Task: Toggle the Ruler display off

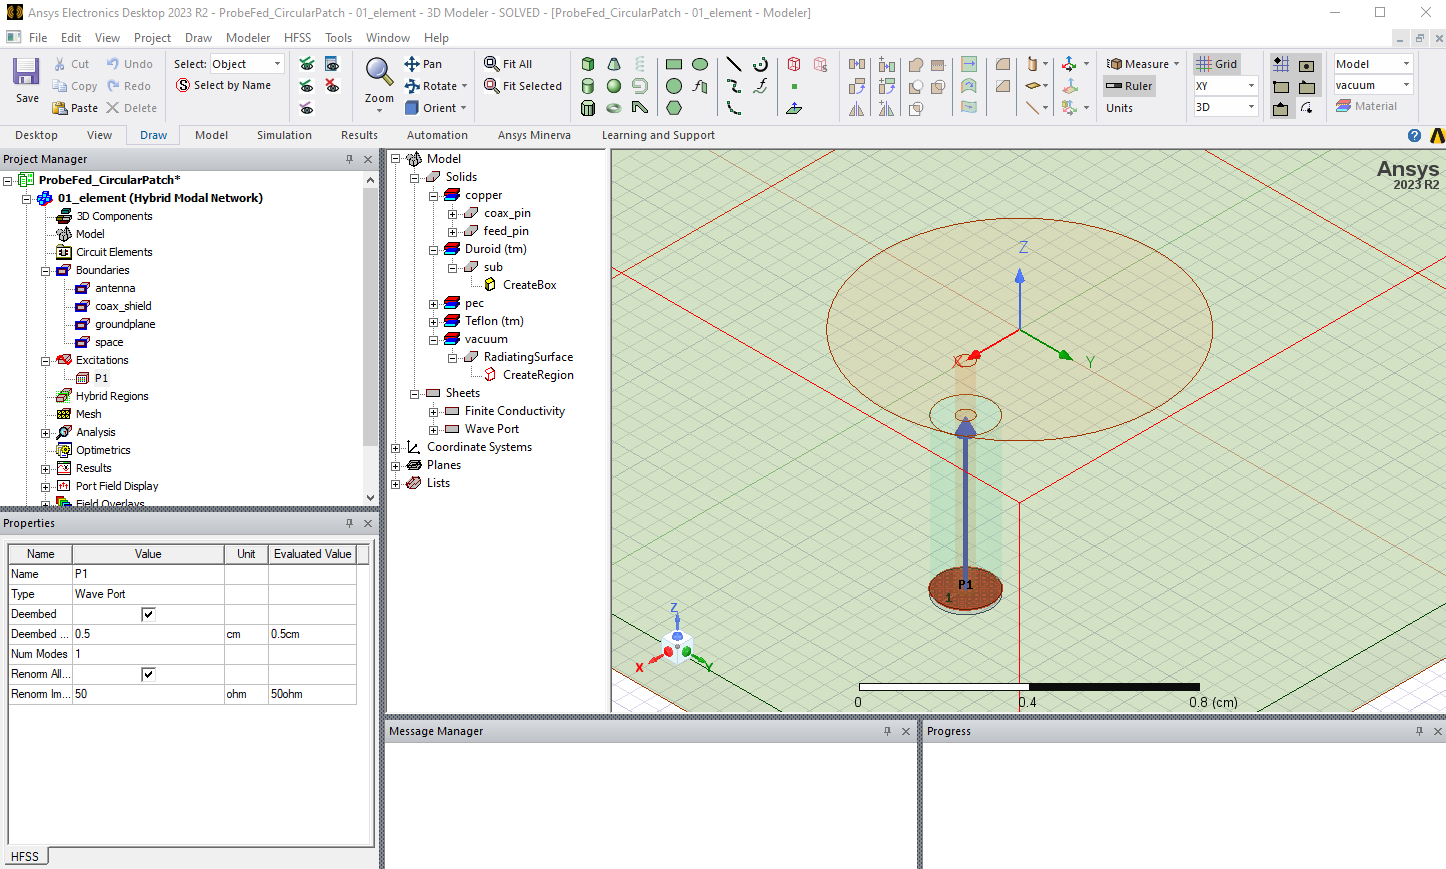Action: 1128,85
